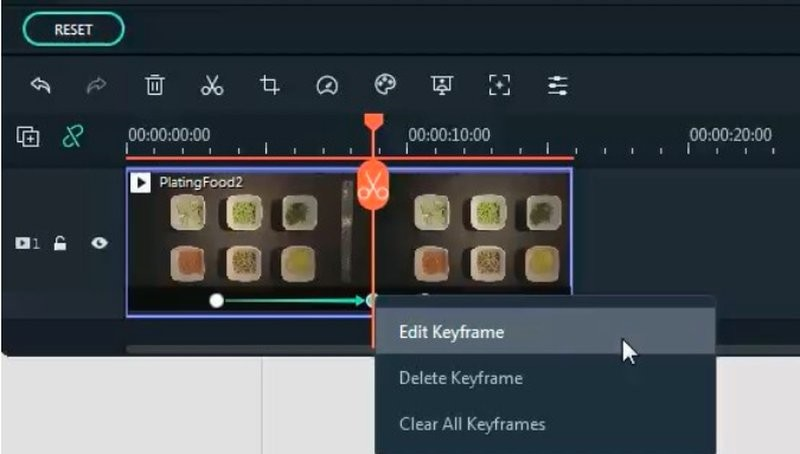The image size is (800, 454).
Task: Open the Color palette tool
Action: (385, 84)
